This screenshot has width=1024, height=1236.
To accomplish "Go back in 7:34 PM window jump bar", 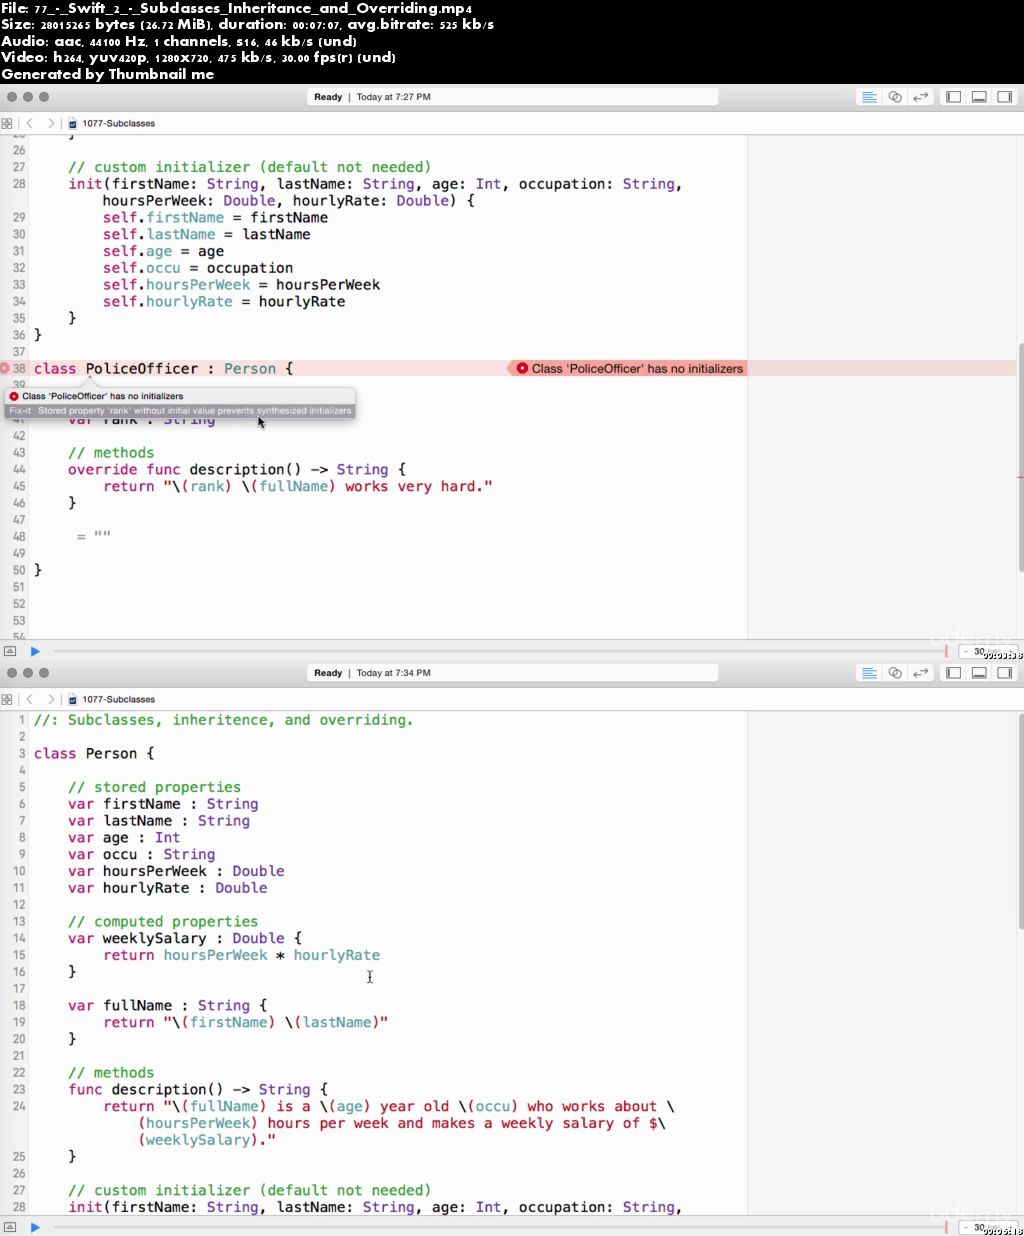I will [30, 699].
